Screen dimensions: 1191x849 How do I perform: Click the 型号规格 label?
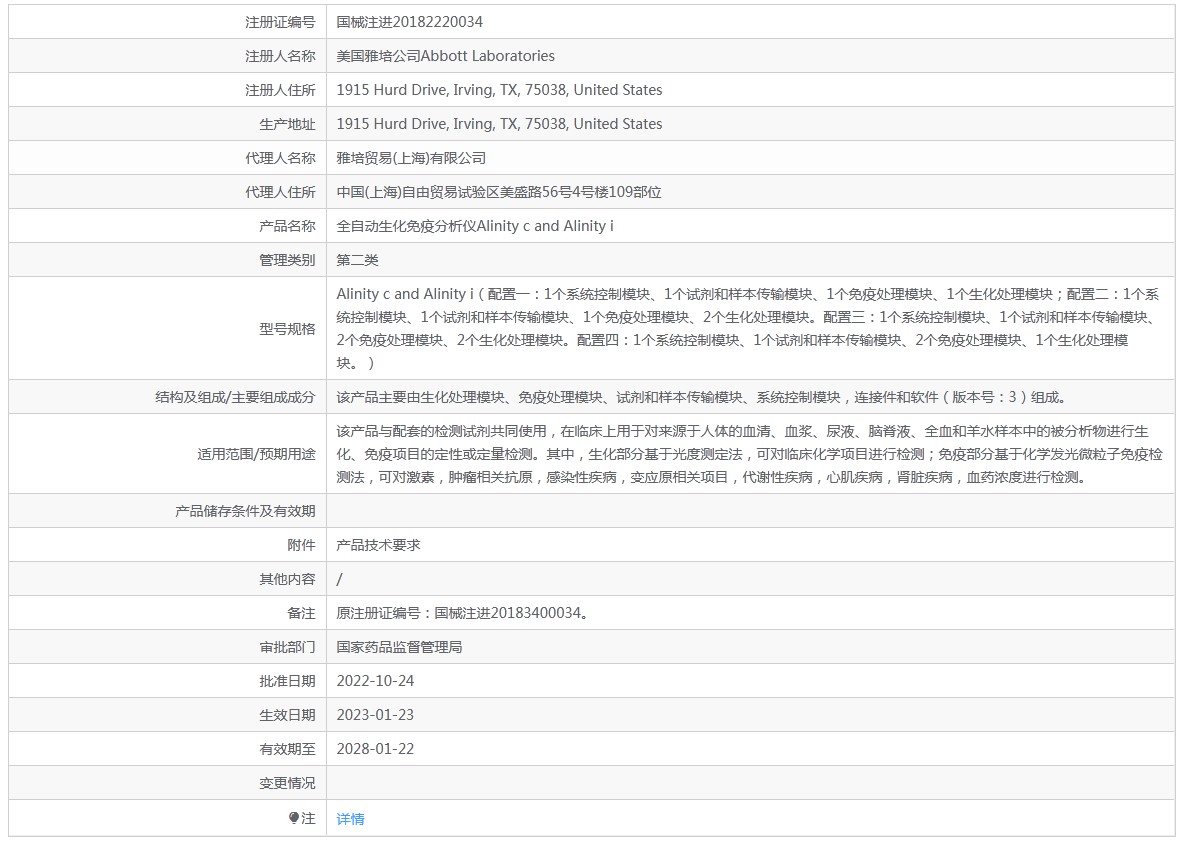[x=287, y=329]
